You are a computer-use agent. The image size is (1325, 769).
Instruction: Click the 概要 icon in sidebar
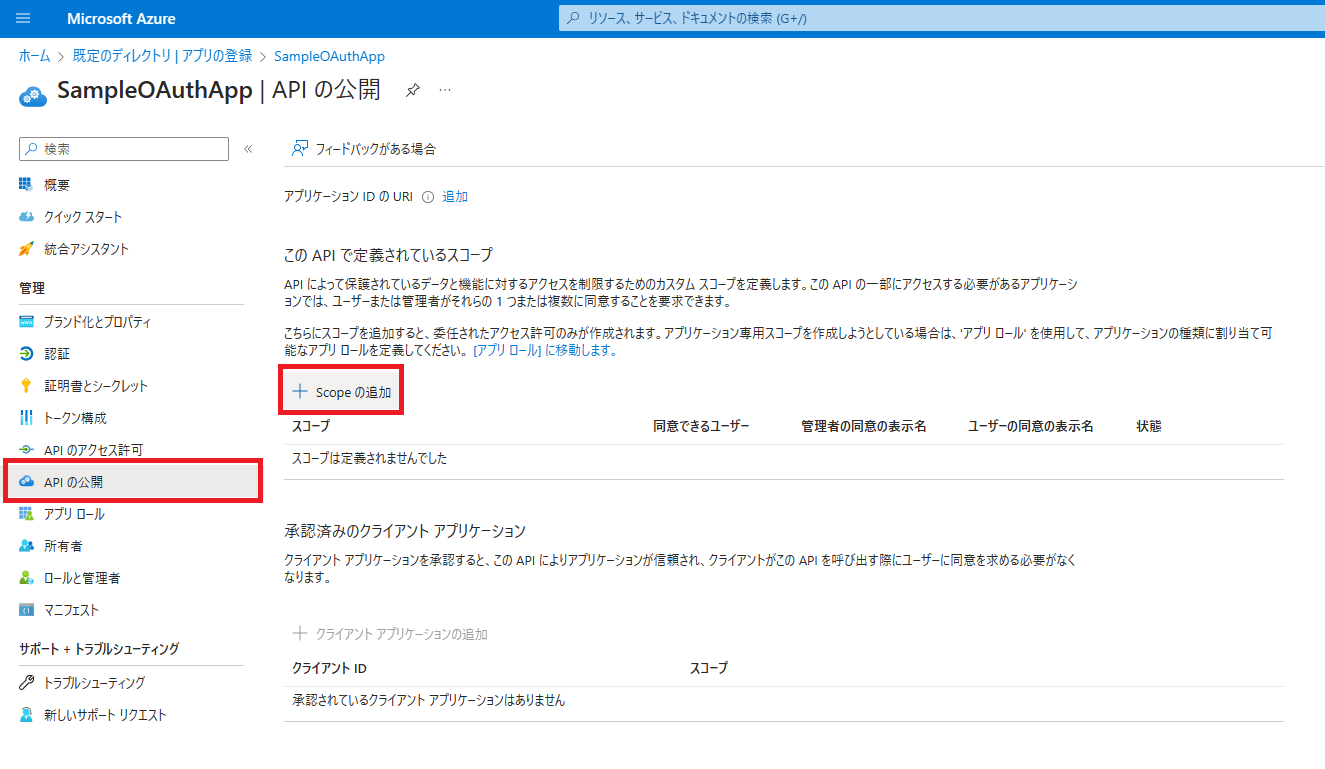pyautogui.click(x=26, y=185)
